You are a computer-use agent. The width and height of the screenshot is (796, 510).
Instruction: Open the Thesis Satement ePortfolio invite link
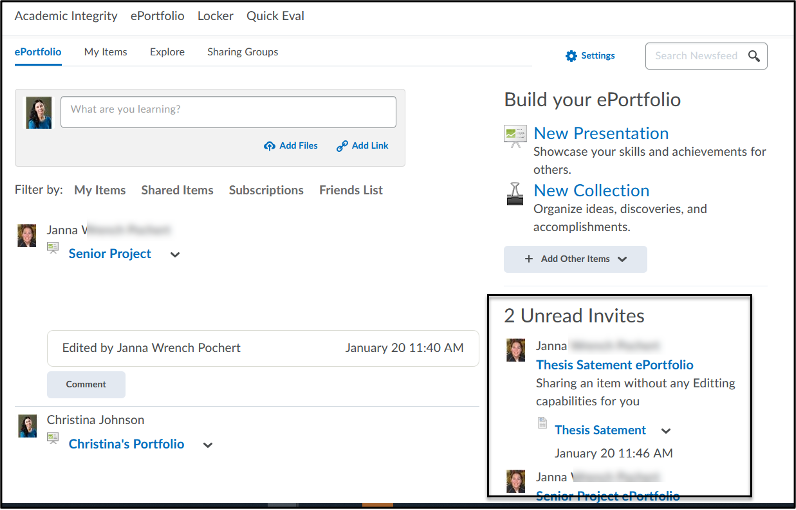[x=614, y=365]
